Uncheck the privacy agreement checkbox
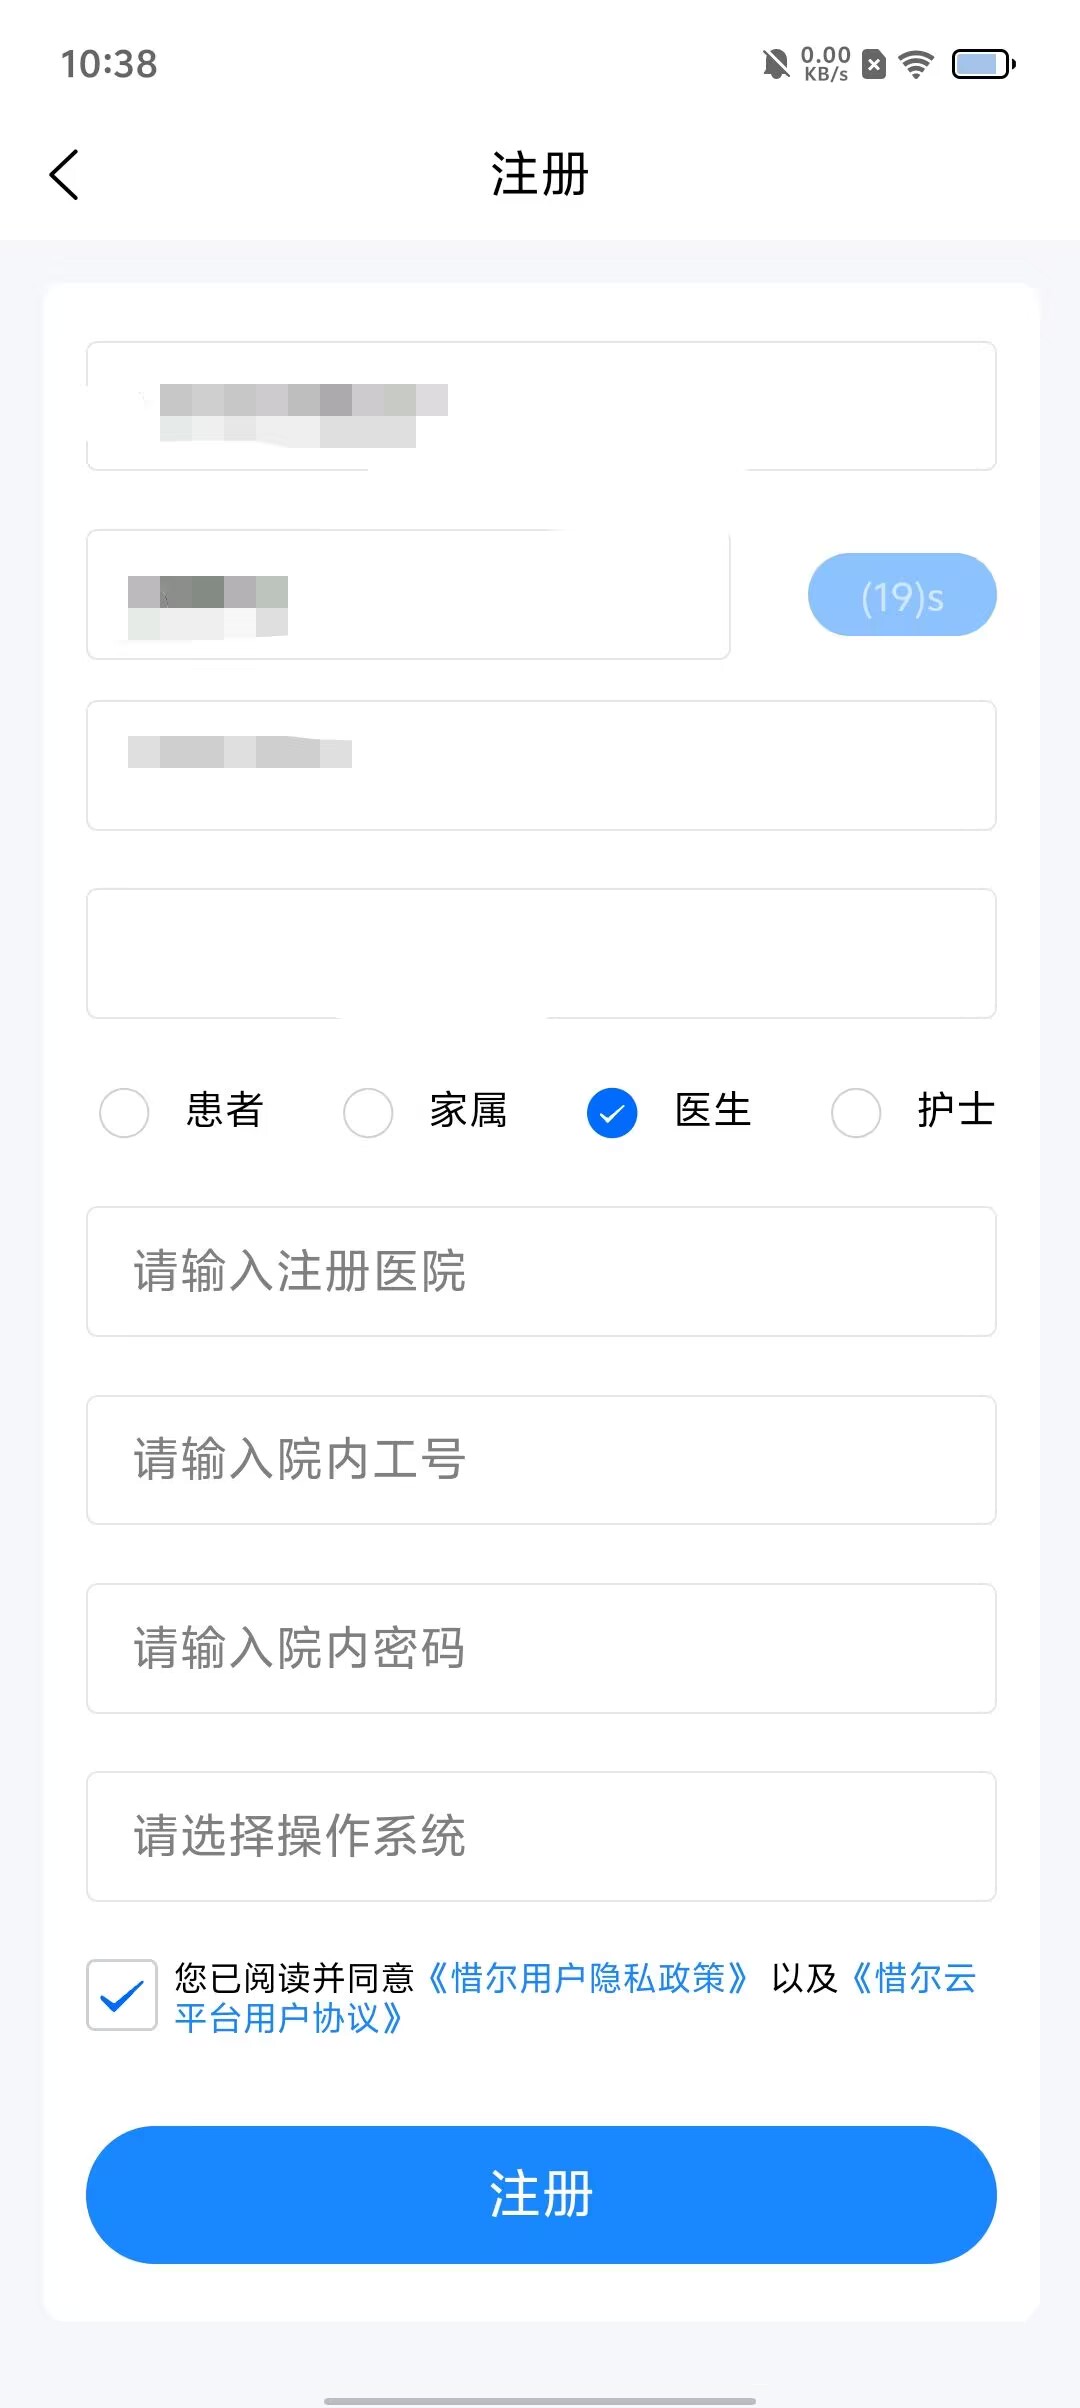 tap(122, 1994)
